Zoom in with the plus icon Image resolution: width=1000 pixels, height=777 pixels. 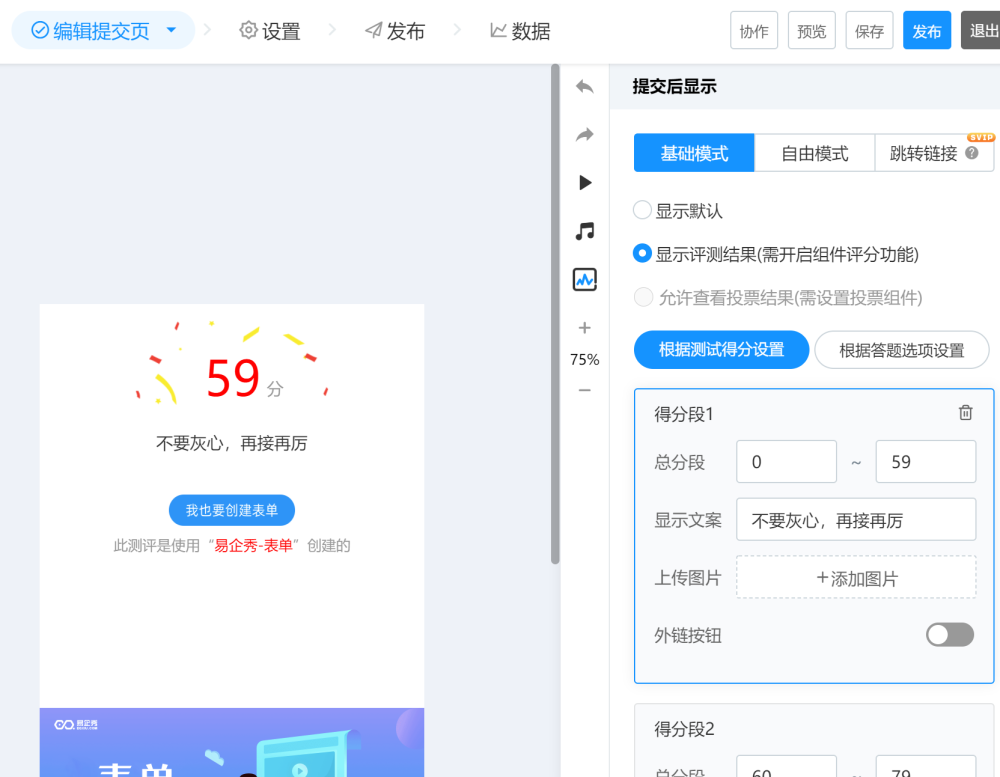(585, 328)
